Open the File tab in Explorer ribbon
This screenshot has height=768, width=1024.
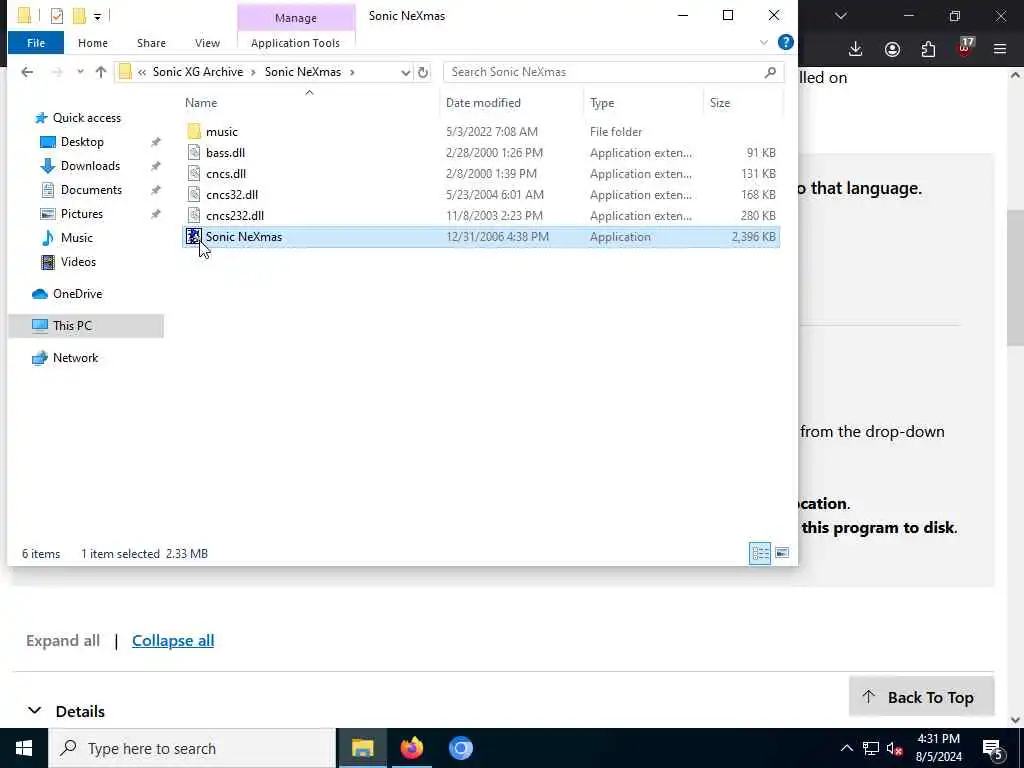point(36,43)
